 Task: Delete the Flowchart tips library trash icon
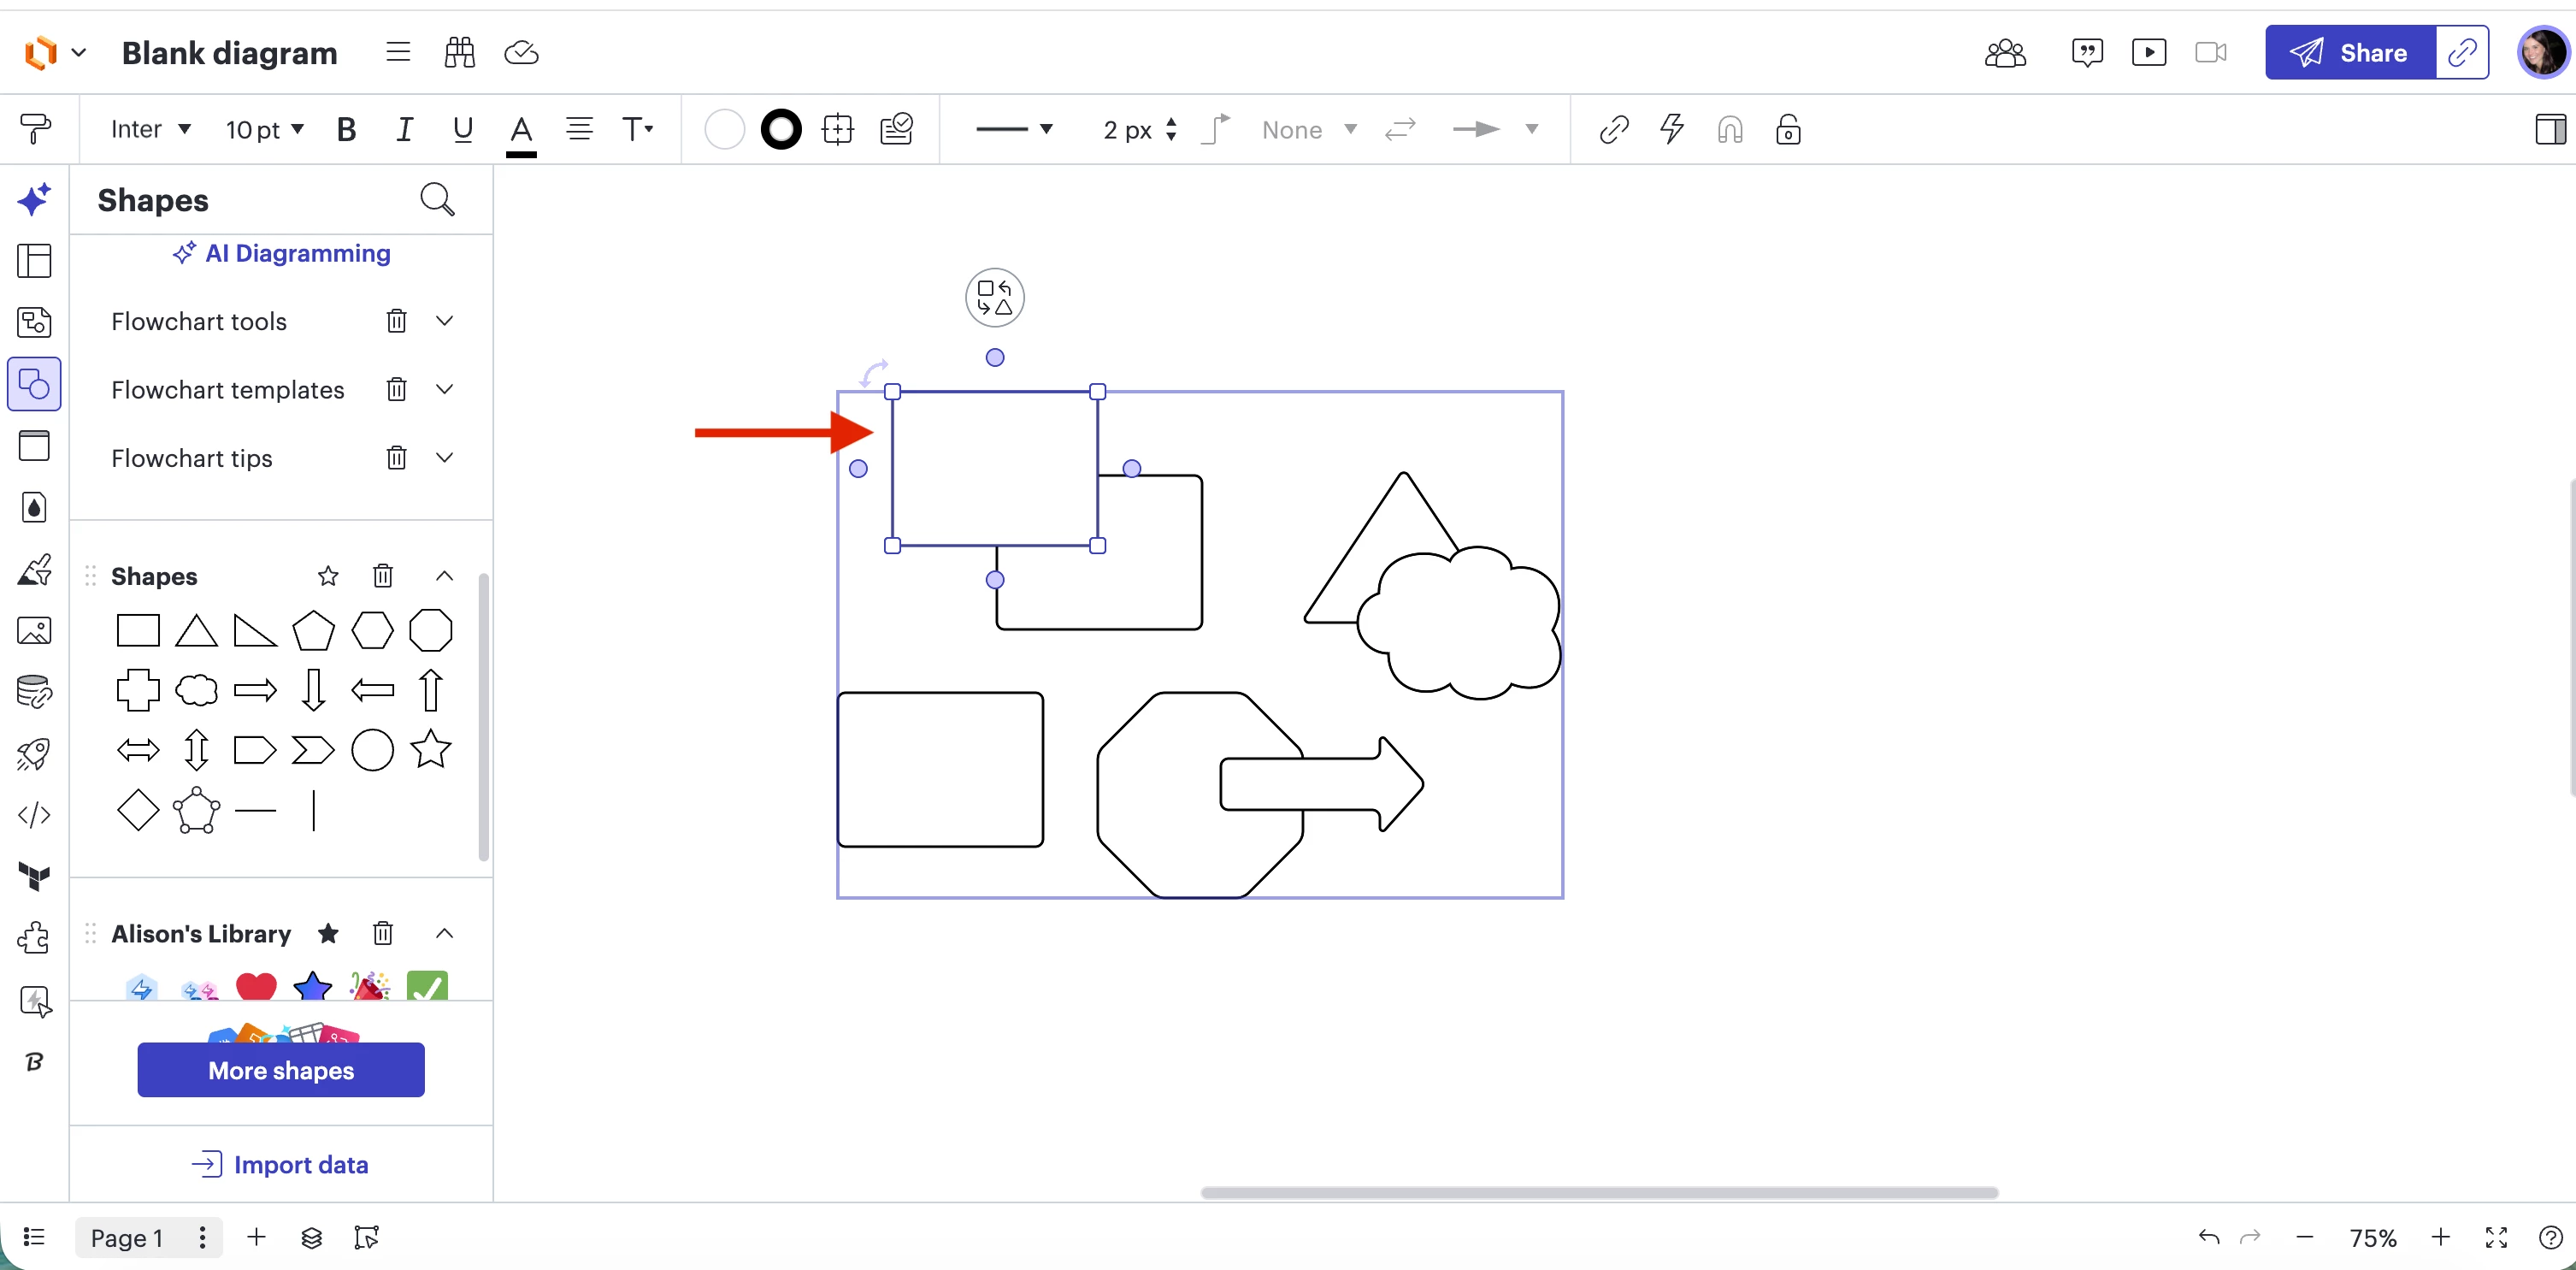[396, 458]
